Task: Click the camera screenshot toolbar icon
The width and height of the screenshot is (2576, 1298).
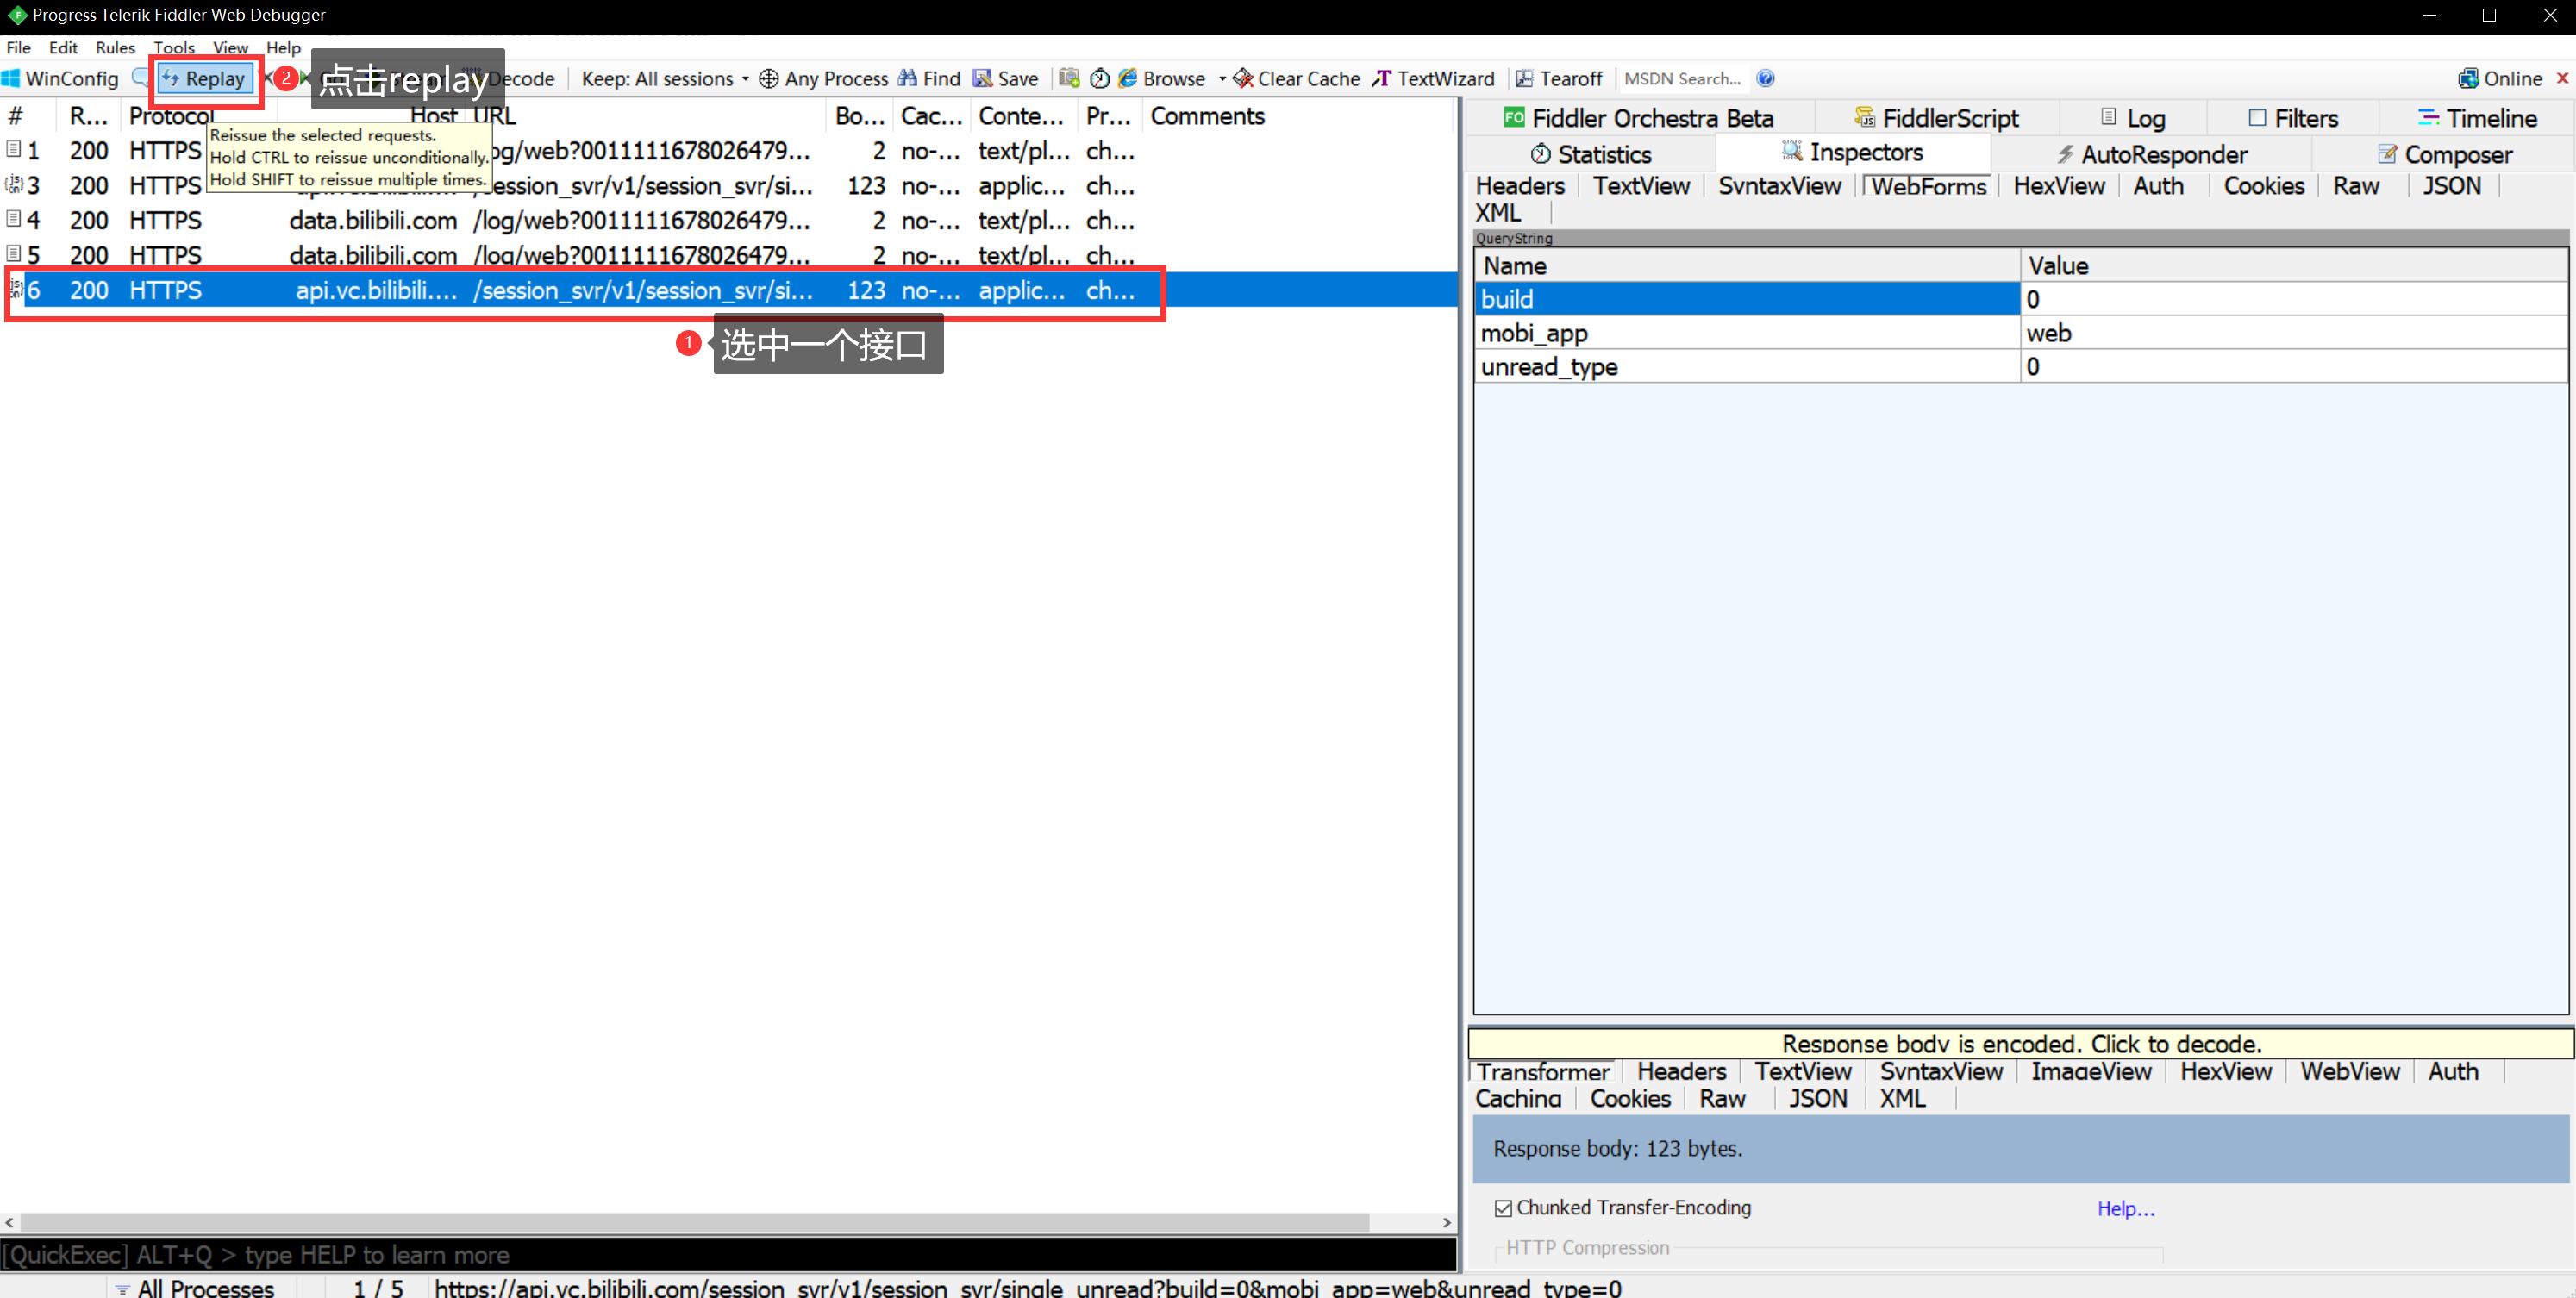Action: point(1069,78)
